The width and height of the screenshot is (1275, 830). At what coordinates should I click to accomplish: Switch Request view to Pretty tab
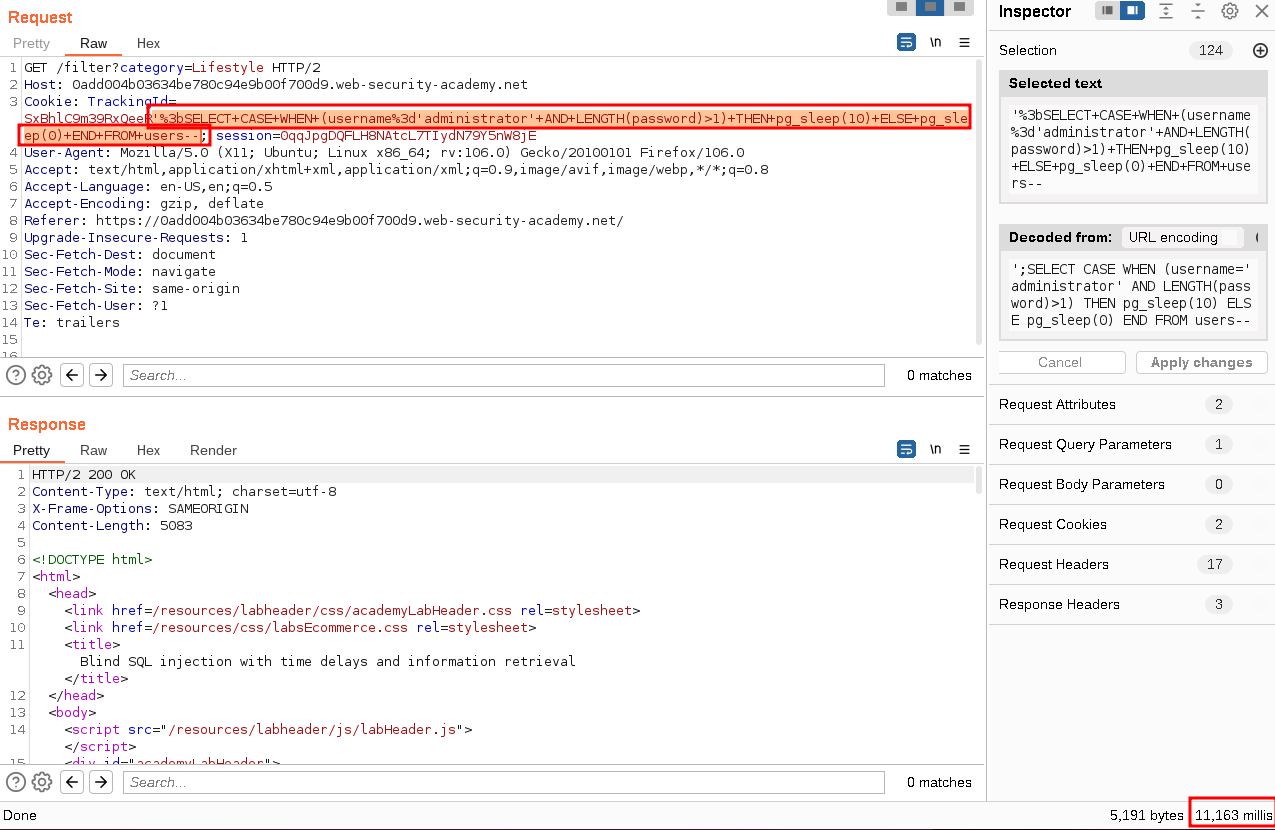pos(31,43)
